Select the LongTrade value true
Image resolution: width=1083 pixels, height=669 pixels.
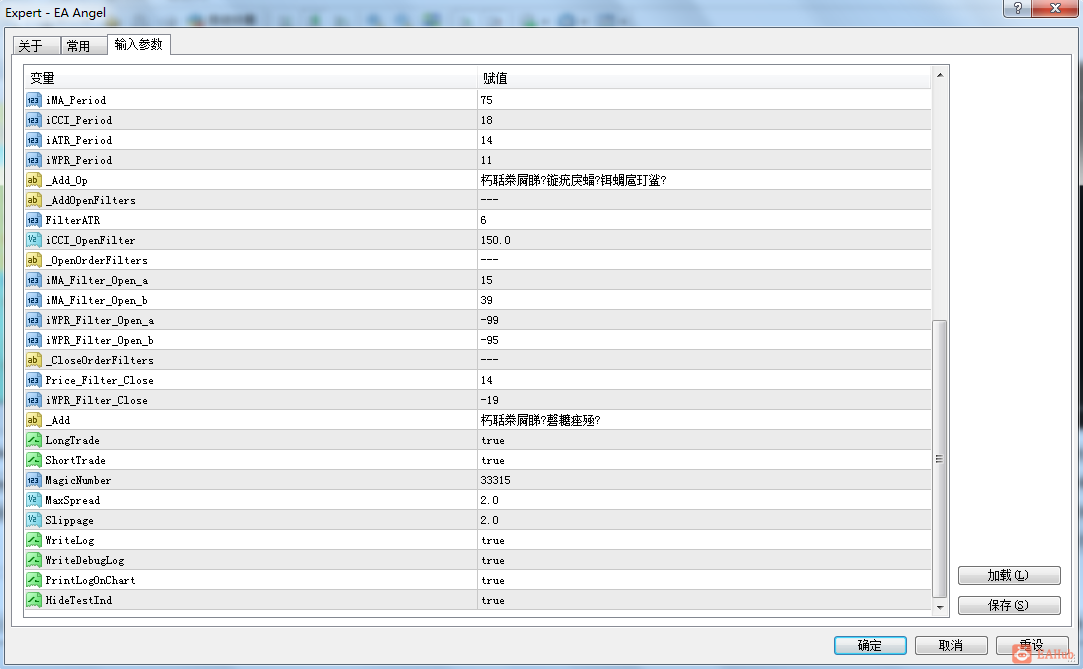[493, 440]
